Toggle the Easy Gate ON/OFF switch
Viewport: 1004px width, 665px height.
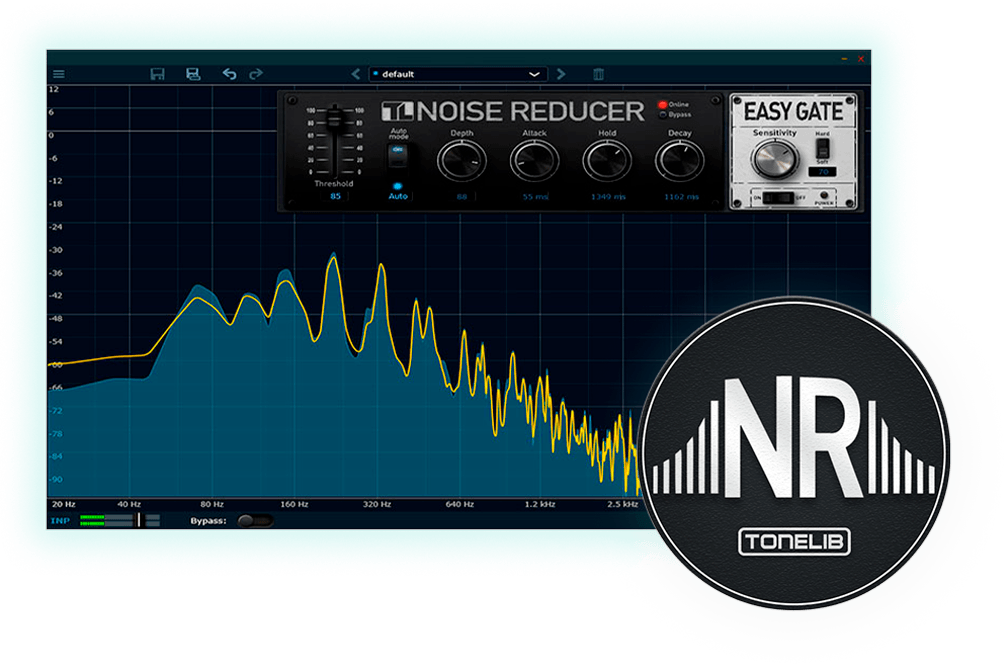click(x=779, y=198)
